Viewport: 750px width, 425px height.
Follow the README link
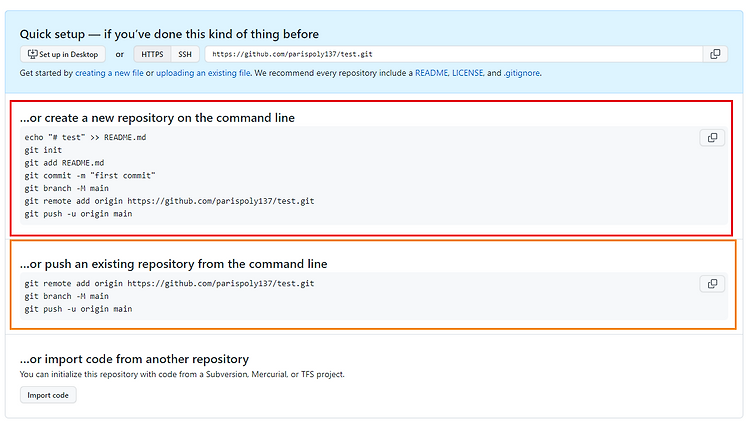pos(431,73)
